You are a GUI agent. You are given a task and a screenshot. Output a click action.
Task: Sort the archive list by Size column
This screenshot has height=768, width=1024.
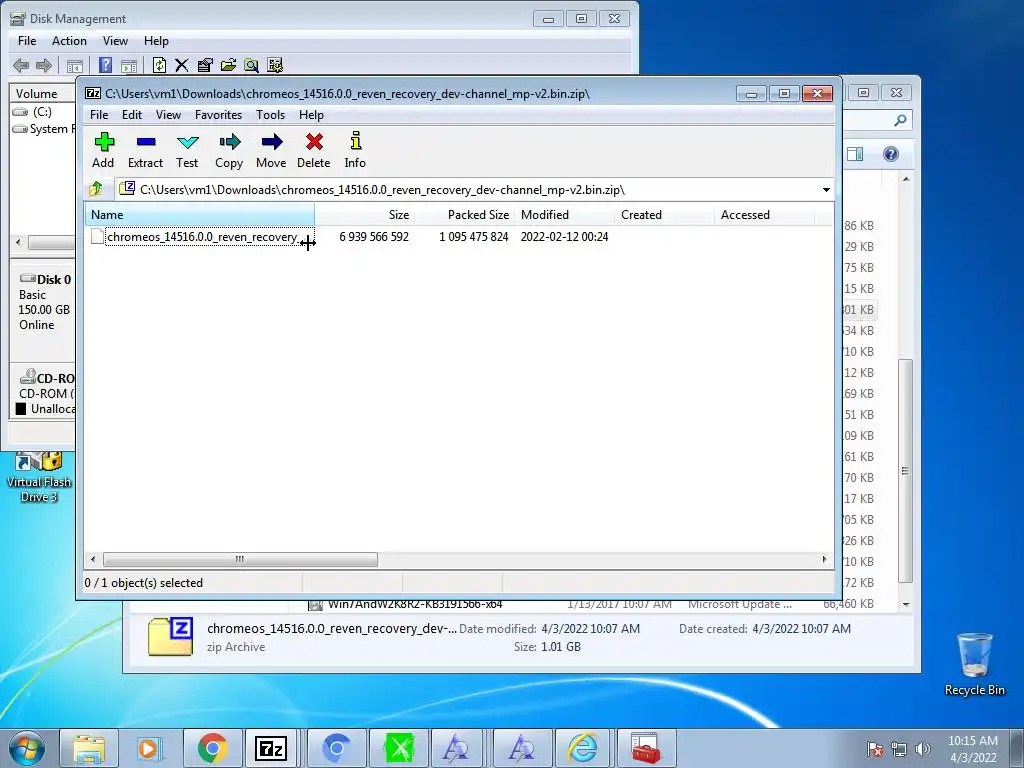point(364,215)
